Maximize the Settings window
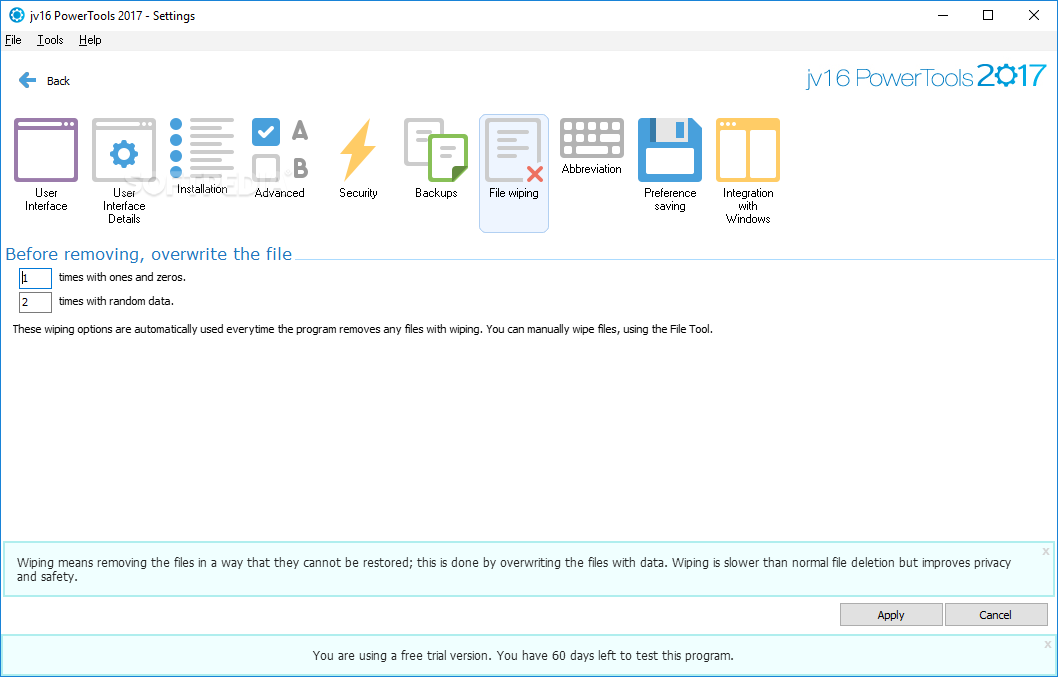 click(x=988, y=15)
